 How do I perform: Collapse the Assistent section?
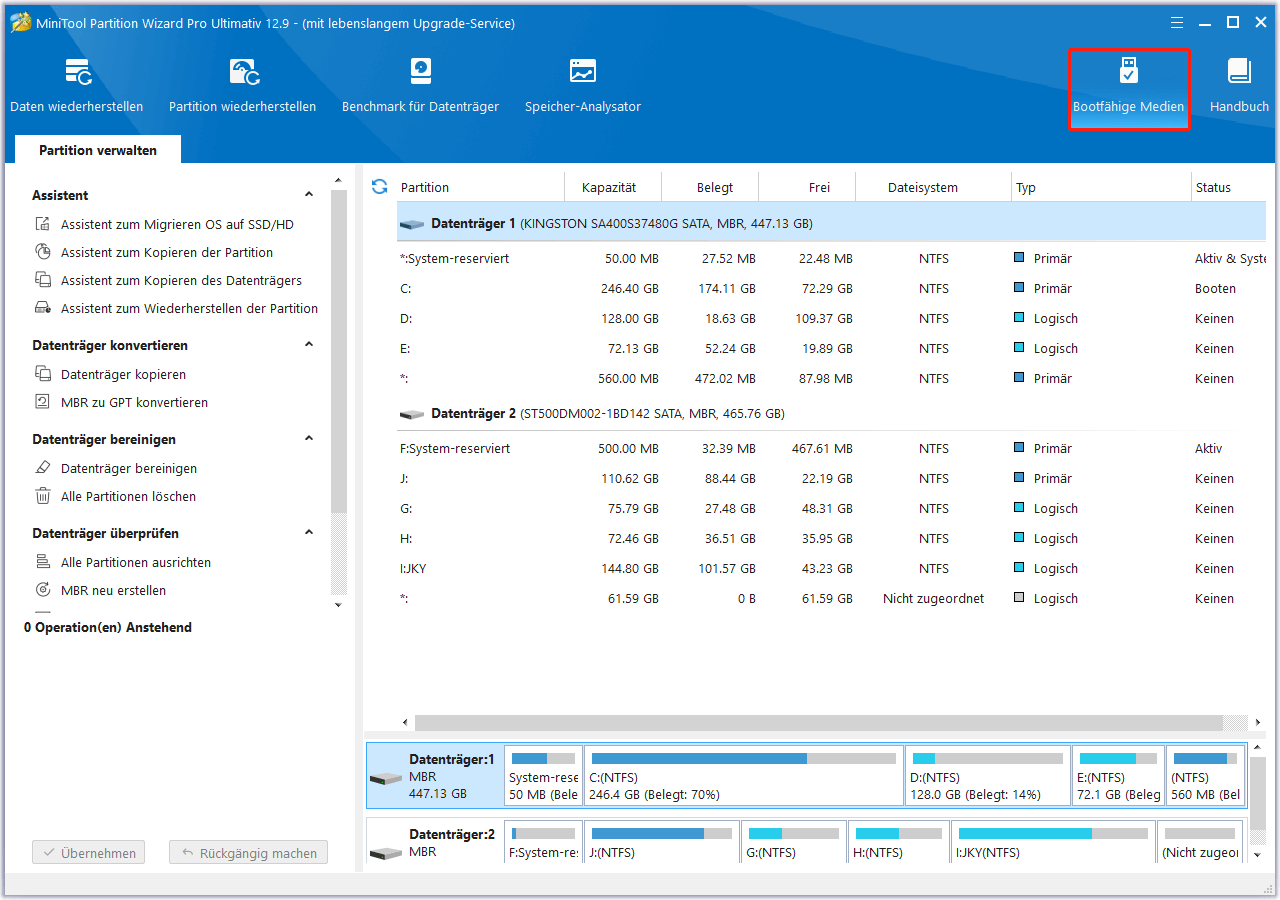(x=309, y=195)
